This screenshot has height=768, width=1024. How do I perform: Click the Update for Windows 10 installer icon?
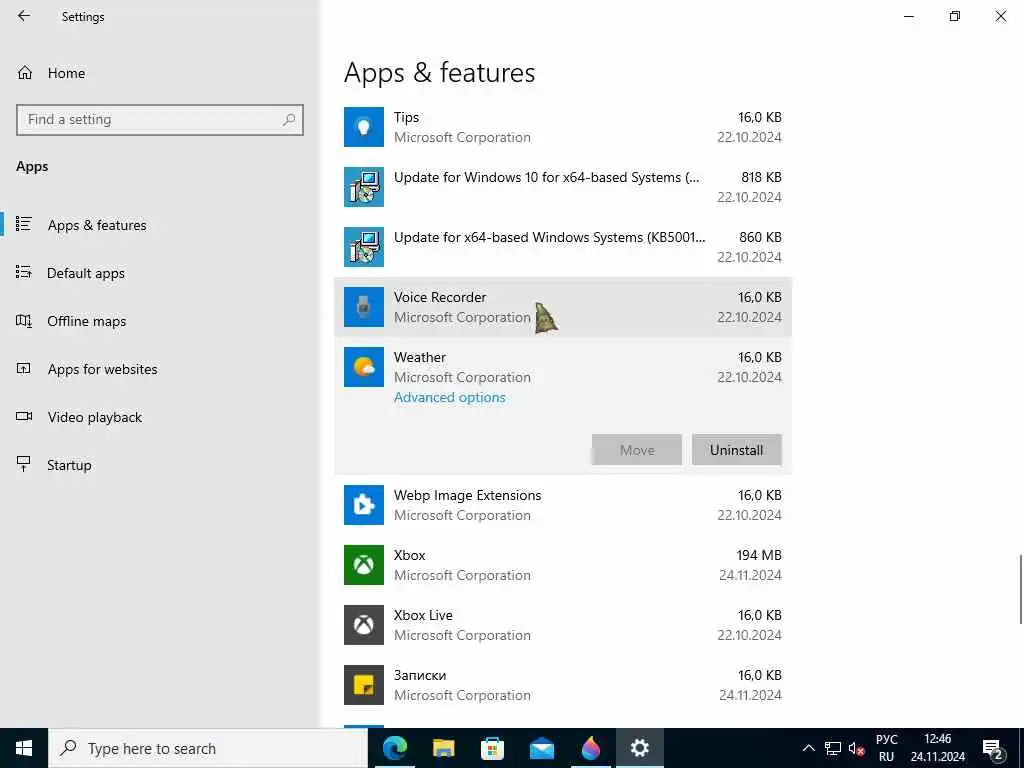coord(364,187)
